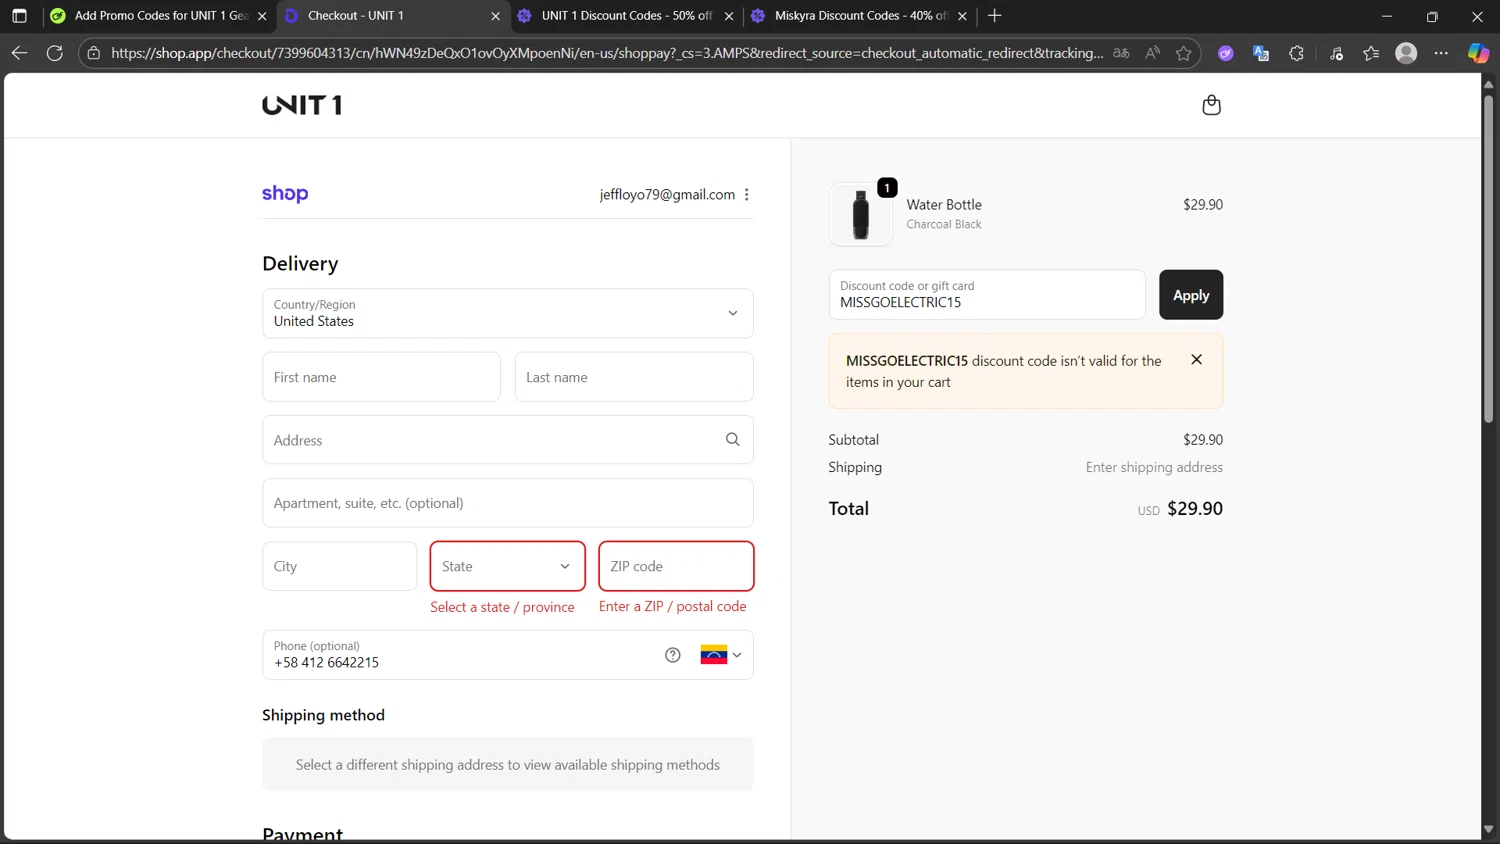Close the UNIT 1 Discount Codes tab
Screen dimensions: 1500x844
[x=728, y=16]
